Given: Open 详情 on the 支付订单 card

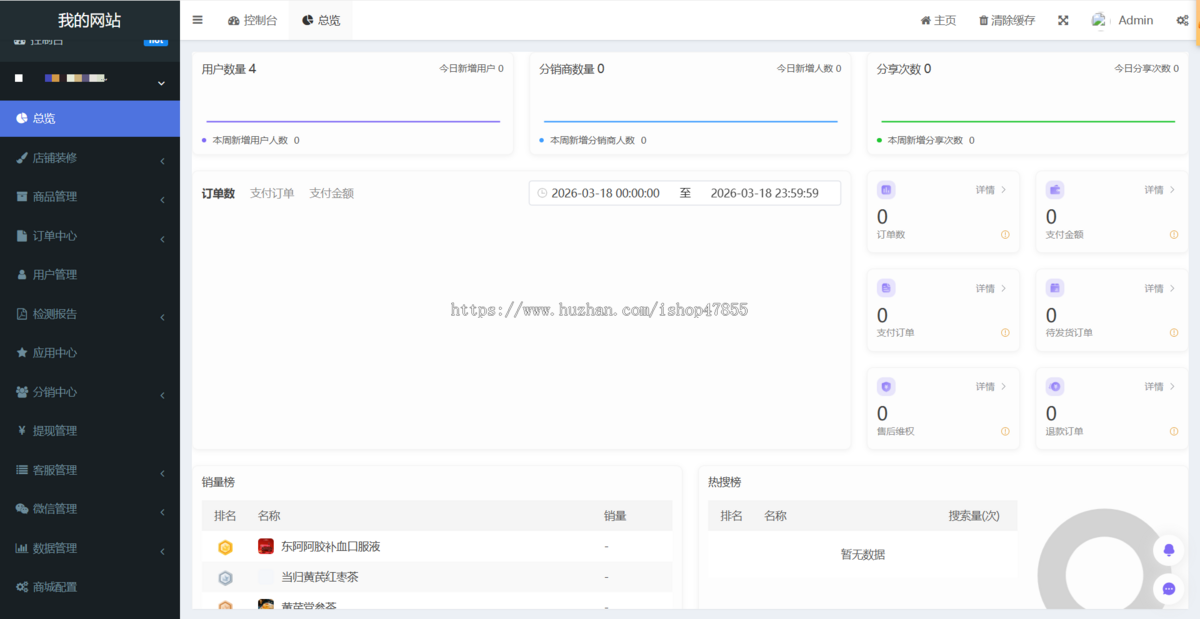Looking at the screenshot, I should tap(991, 288).
